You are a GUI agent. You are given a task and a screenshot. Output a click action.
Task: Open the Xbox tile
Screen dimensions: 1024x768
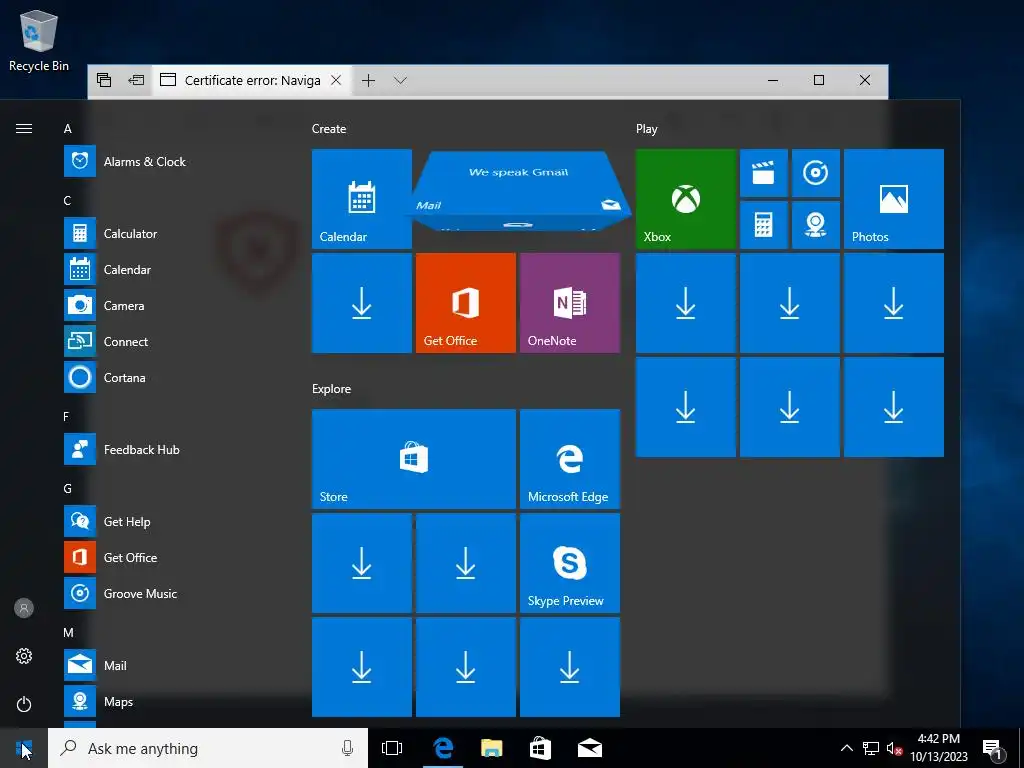click(686, 199)
